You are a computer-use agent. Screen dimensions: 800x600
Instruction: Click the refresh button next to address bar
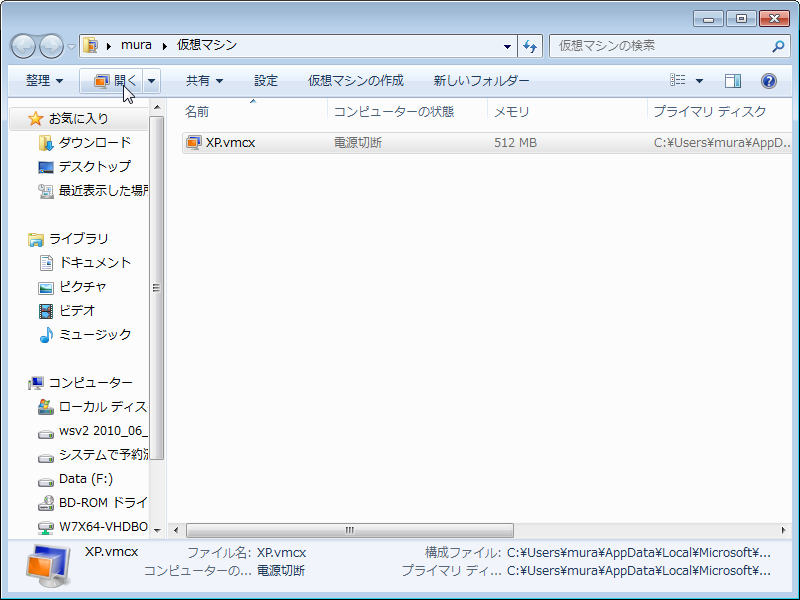[530, 46]
